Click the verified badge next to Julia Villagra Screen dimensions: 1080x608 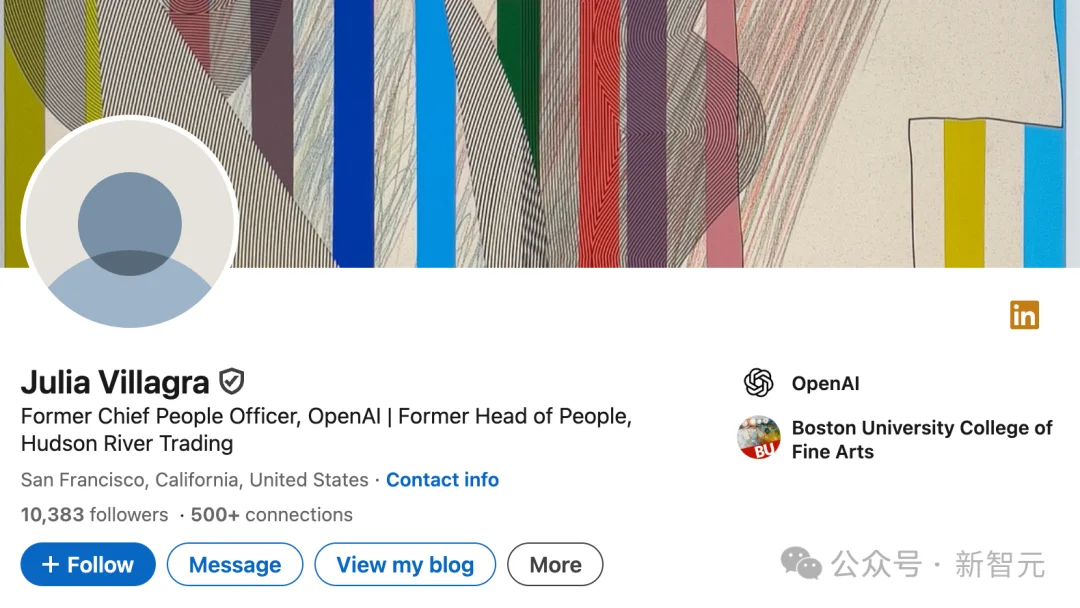coord(231,381)
